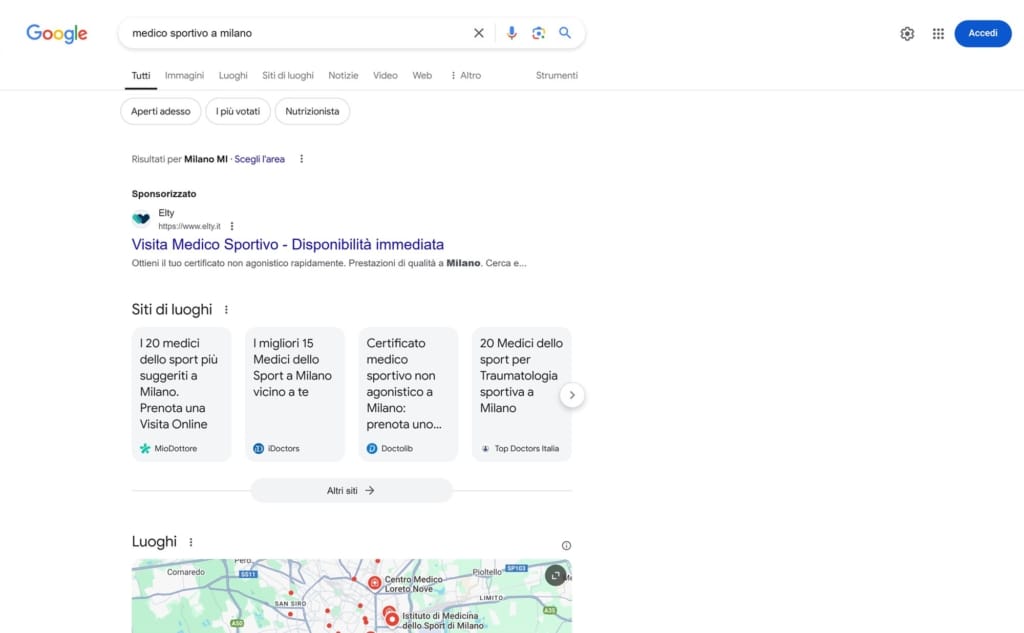Click the blue magnifier search icon

(565, 33)
